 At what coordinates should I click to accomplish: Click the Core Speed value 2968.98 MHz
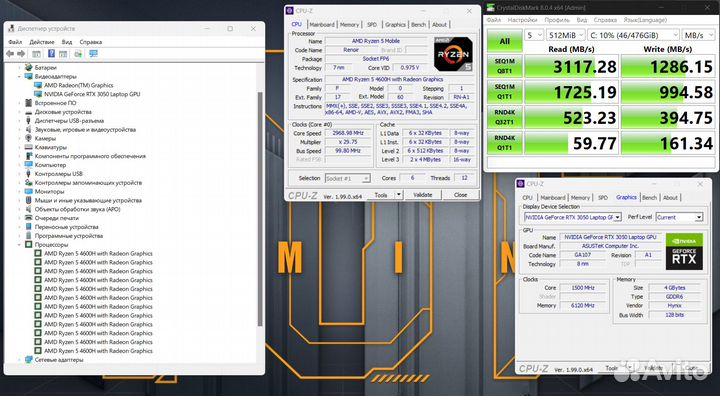pyautogui.click(x=348, y=133)
